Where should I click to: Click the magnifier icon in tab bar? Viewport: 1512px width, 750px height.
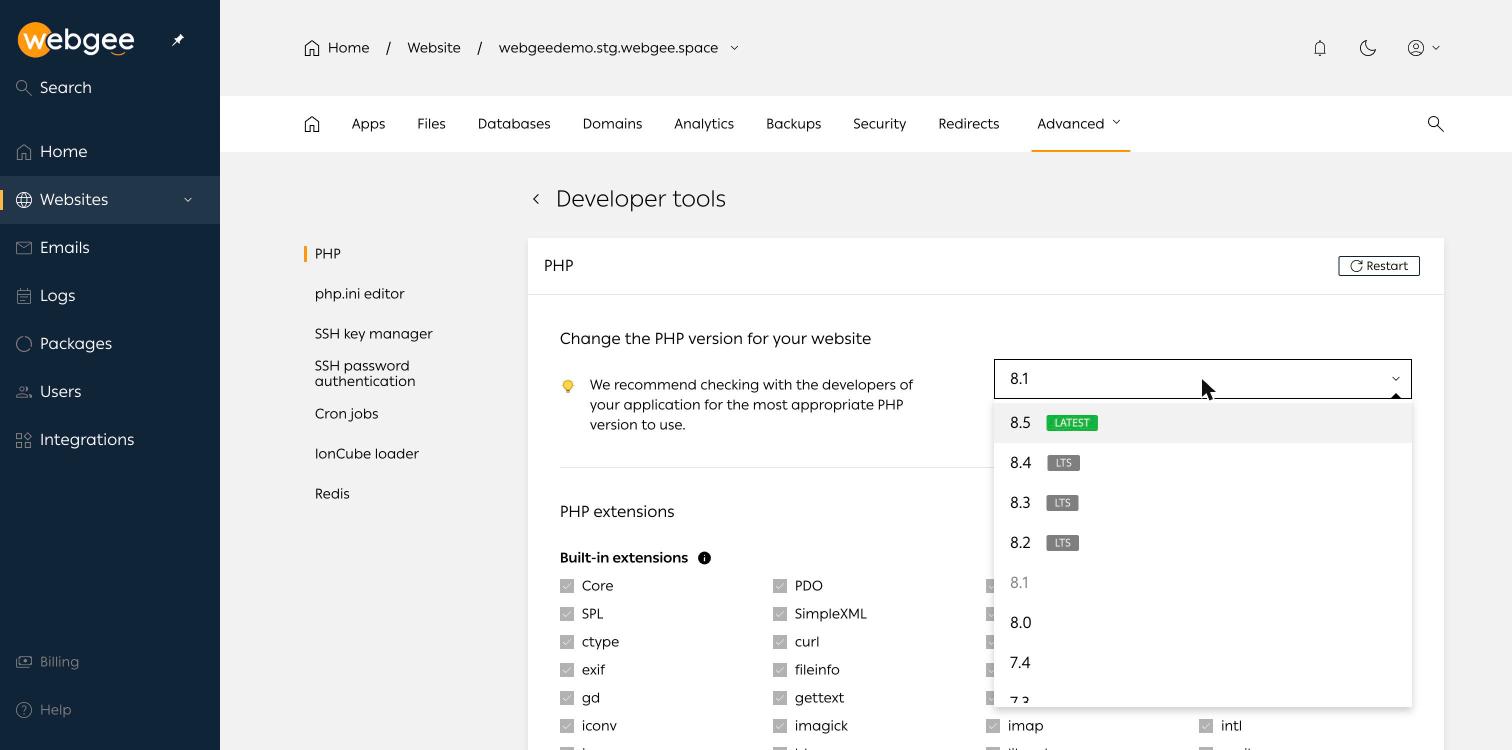[1436, 124]
